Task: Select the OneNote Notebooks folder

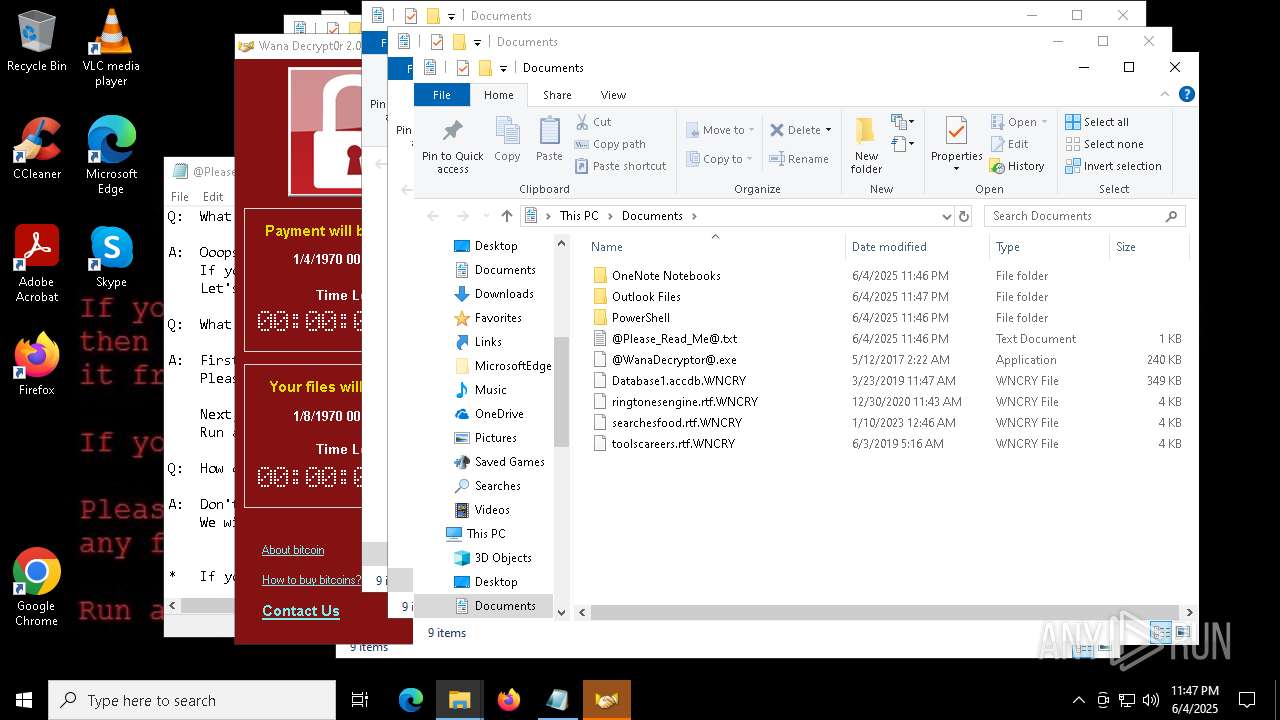Action: [666, 276]
